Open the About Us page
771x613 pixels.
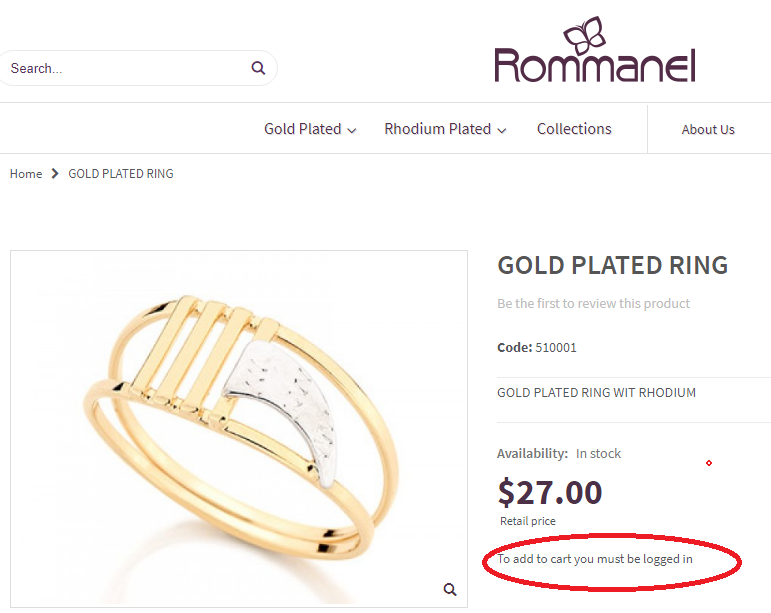(x=708, y=130)
